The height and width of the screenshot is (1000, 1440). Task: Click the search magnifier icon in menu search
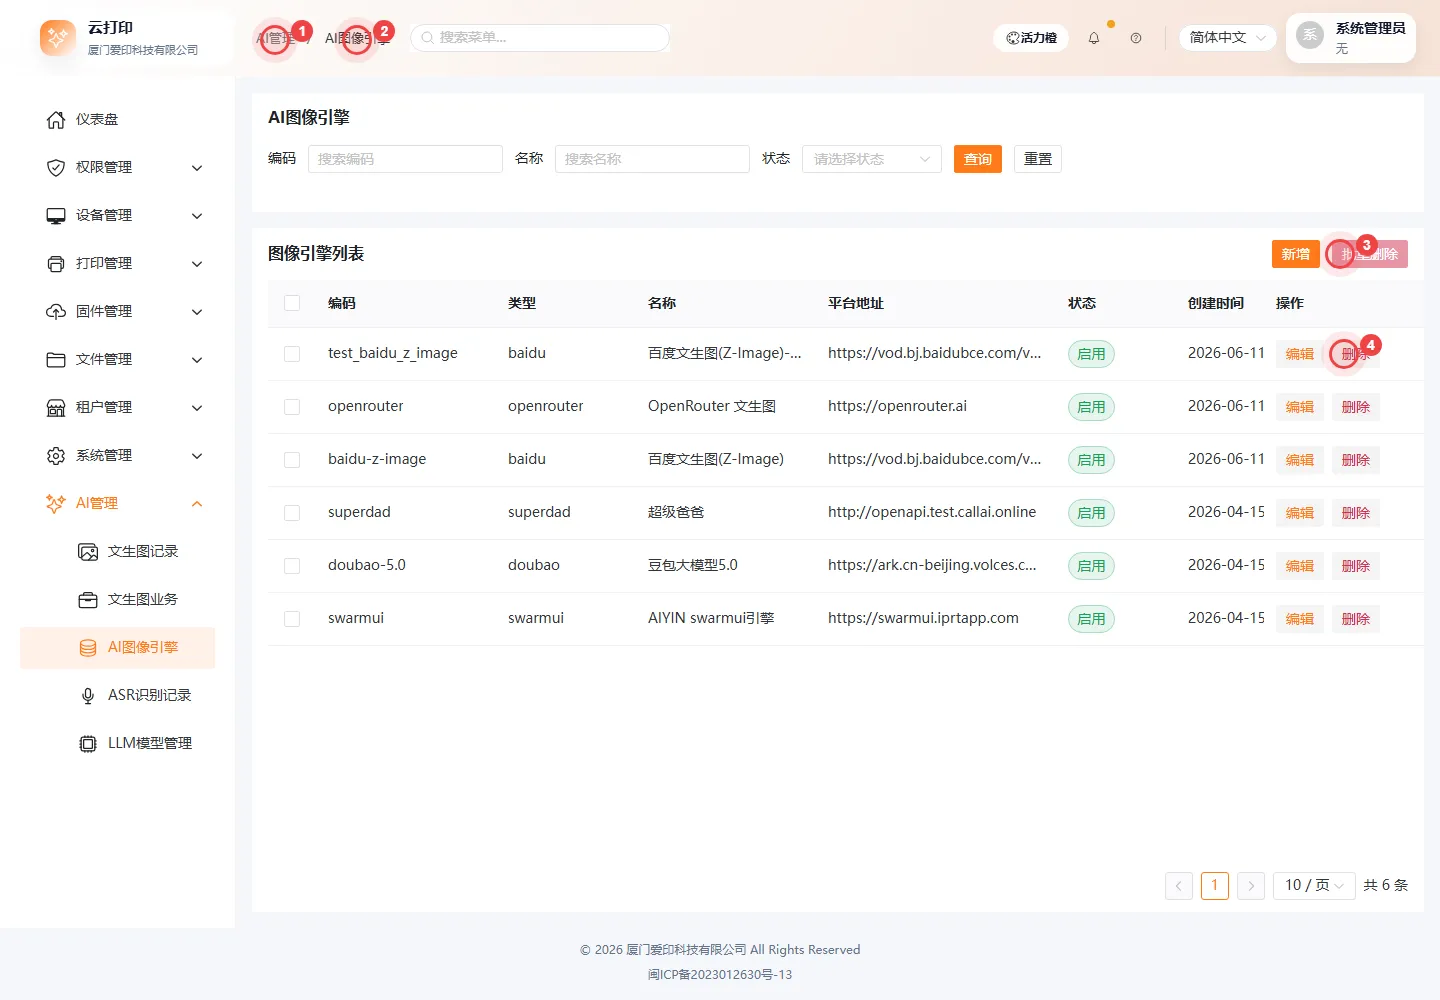(x=427, y=38)
